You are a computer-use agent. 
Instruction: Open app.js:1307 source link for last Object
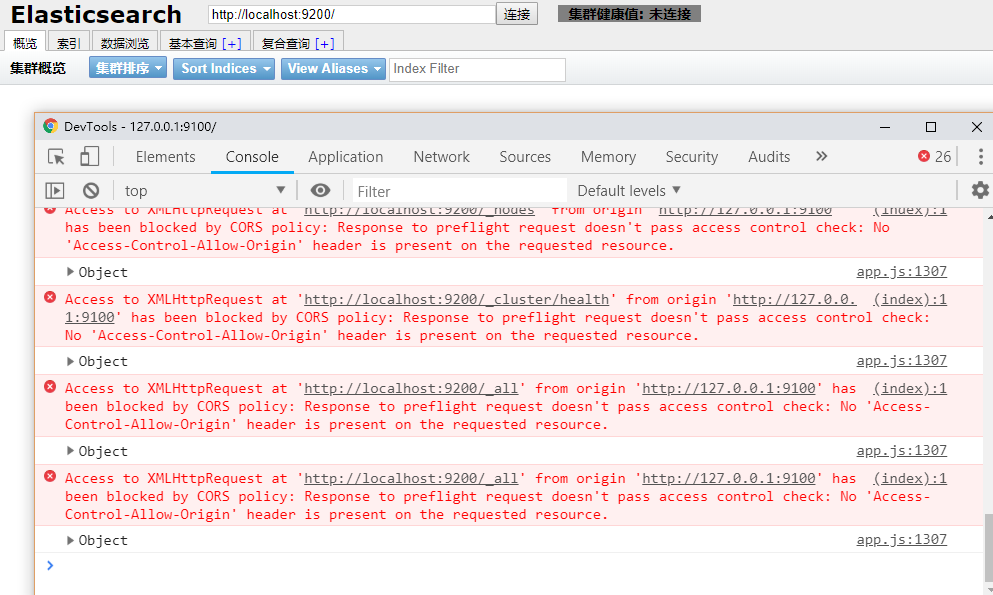pos(902,539)
